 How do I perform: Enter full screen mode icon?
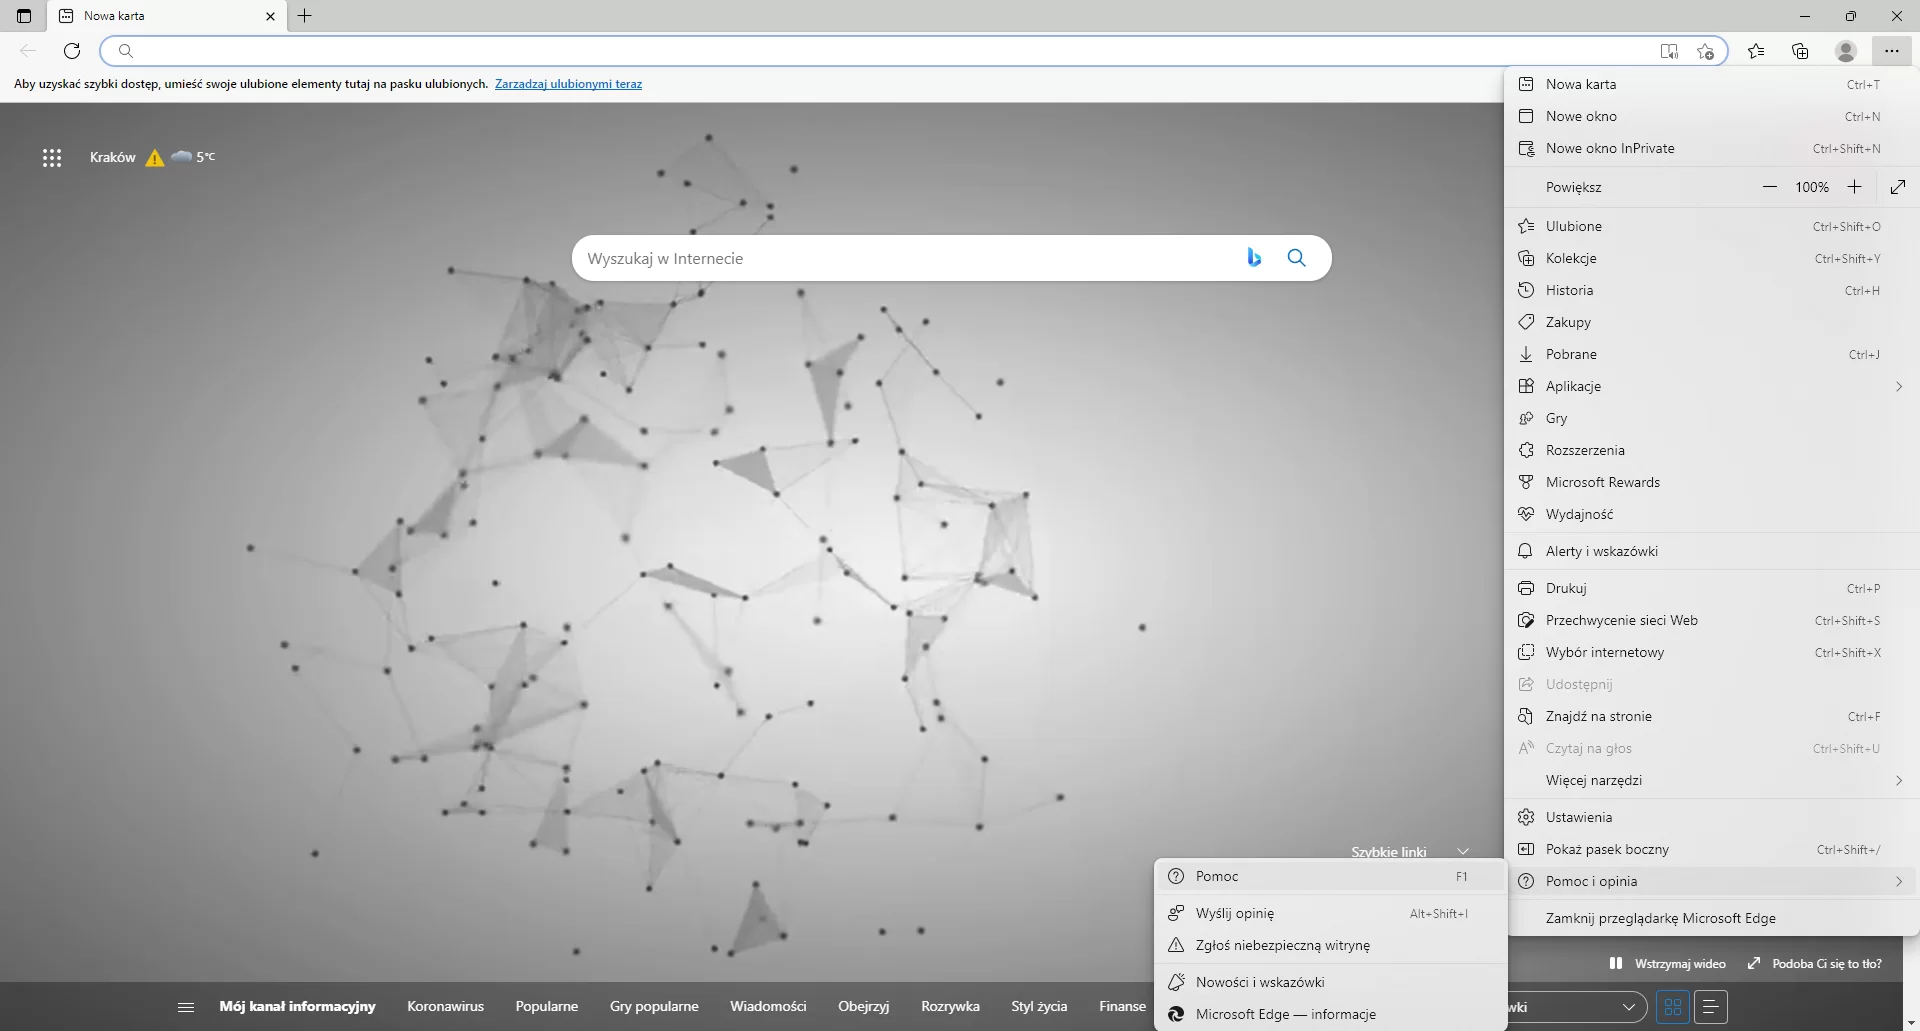click(1898, 187)
